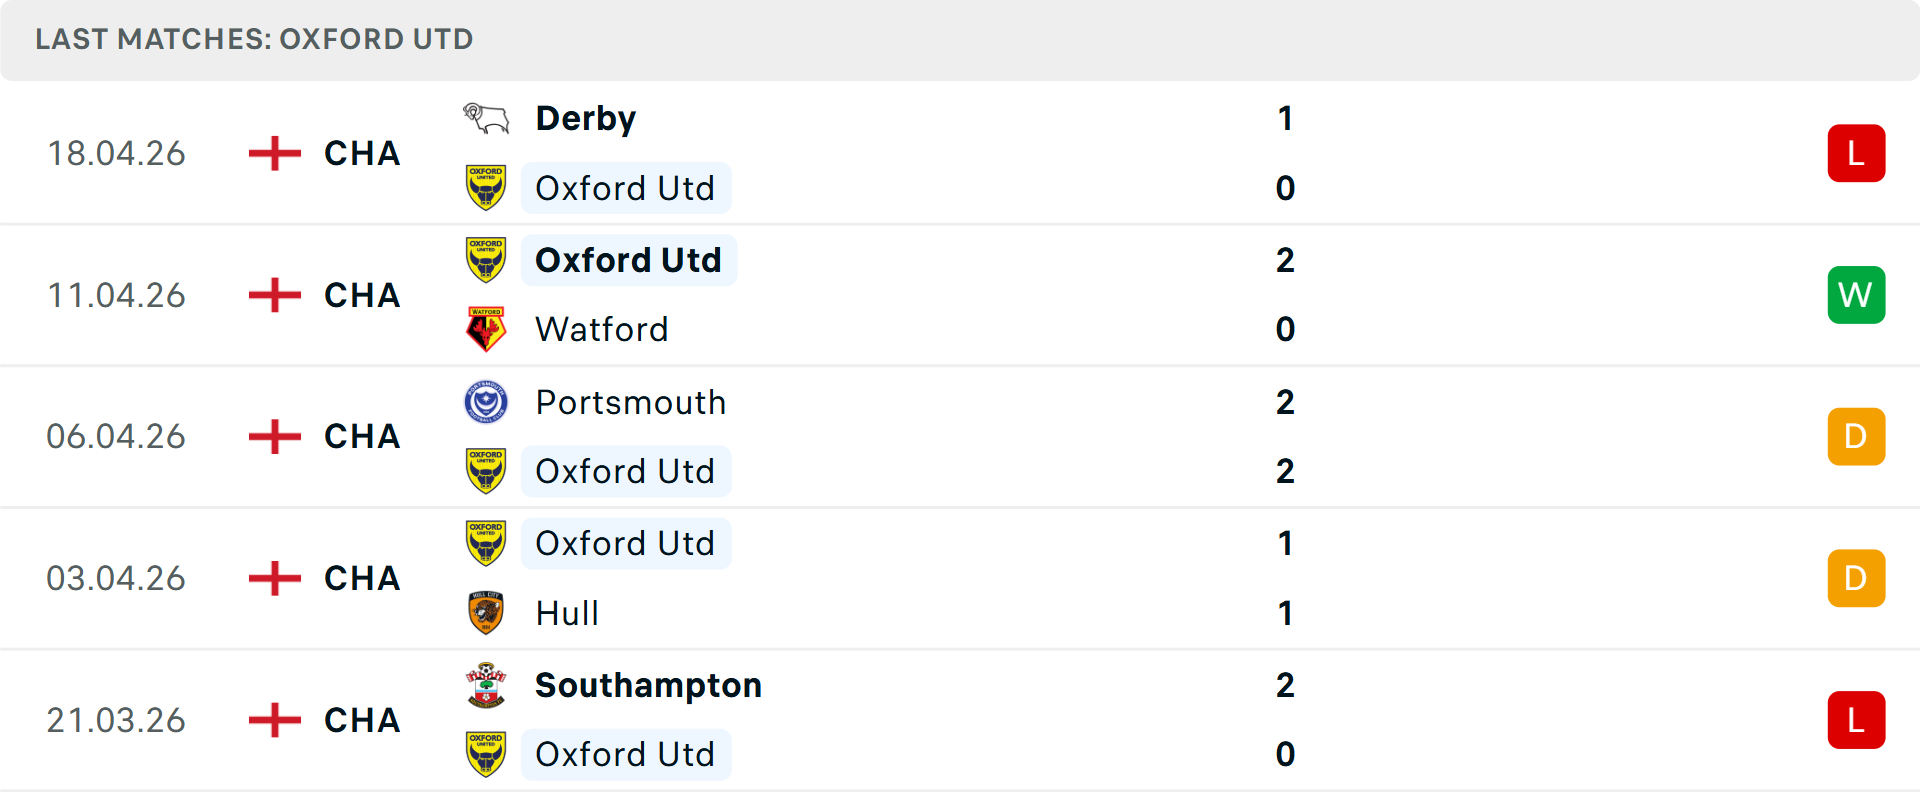
Task: Select the Southampton club logo
Action: [x=486, y=685]
